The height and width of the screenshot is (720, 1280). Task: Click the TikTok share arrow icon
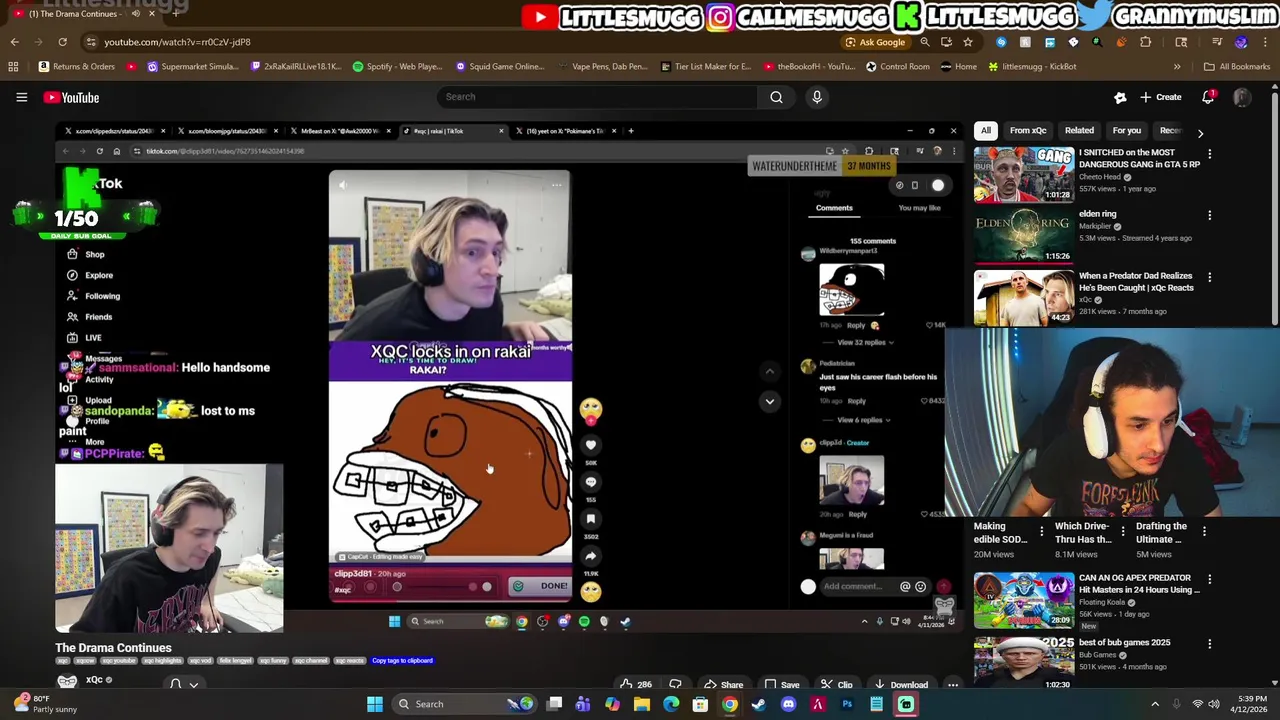coord(591,556)
